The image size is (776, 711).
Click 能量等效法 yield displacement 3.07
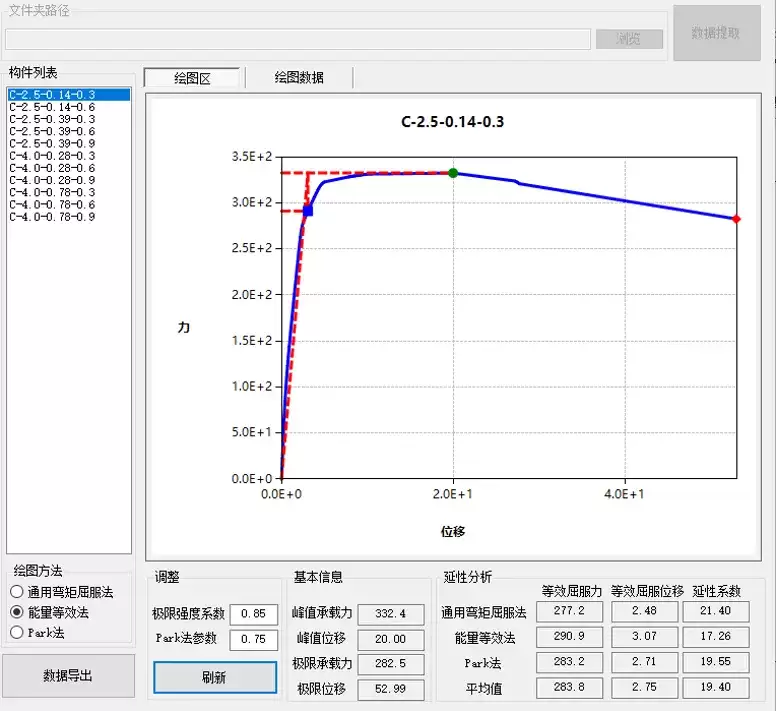[644, 636]
